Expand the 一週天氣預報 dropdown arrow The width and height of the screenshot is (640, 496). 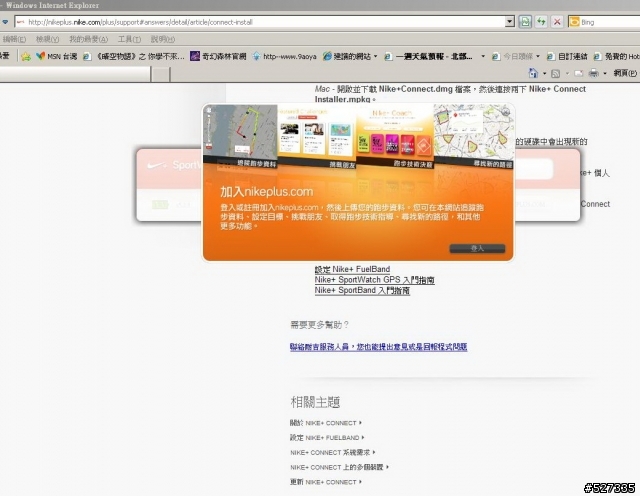(x=483, y=56)
